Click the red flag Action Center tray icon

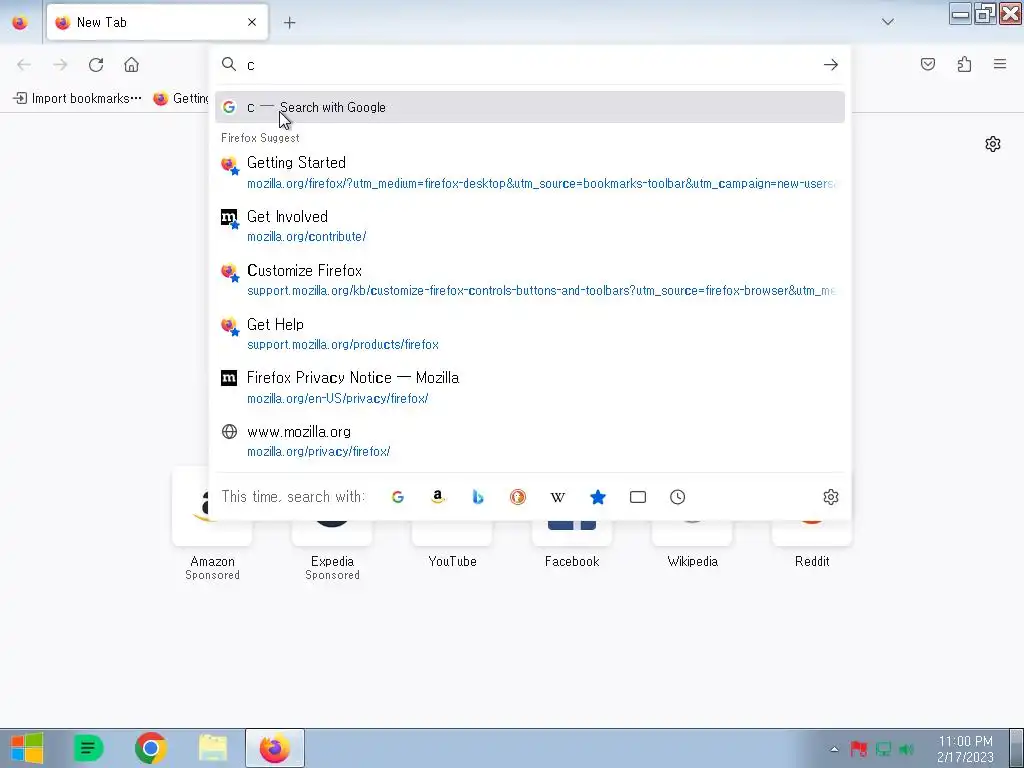point(859,748)
